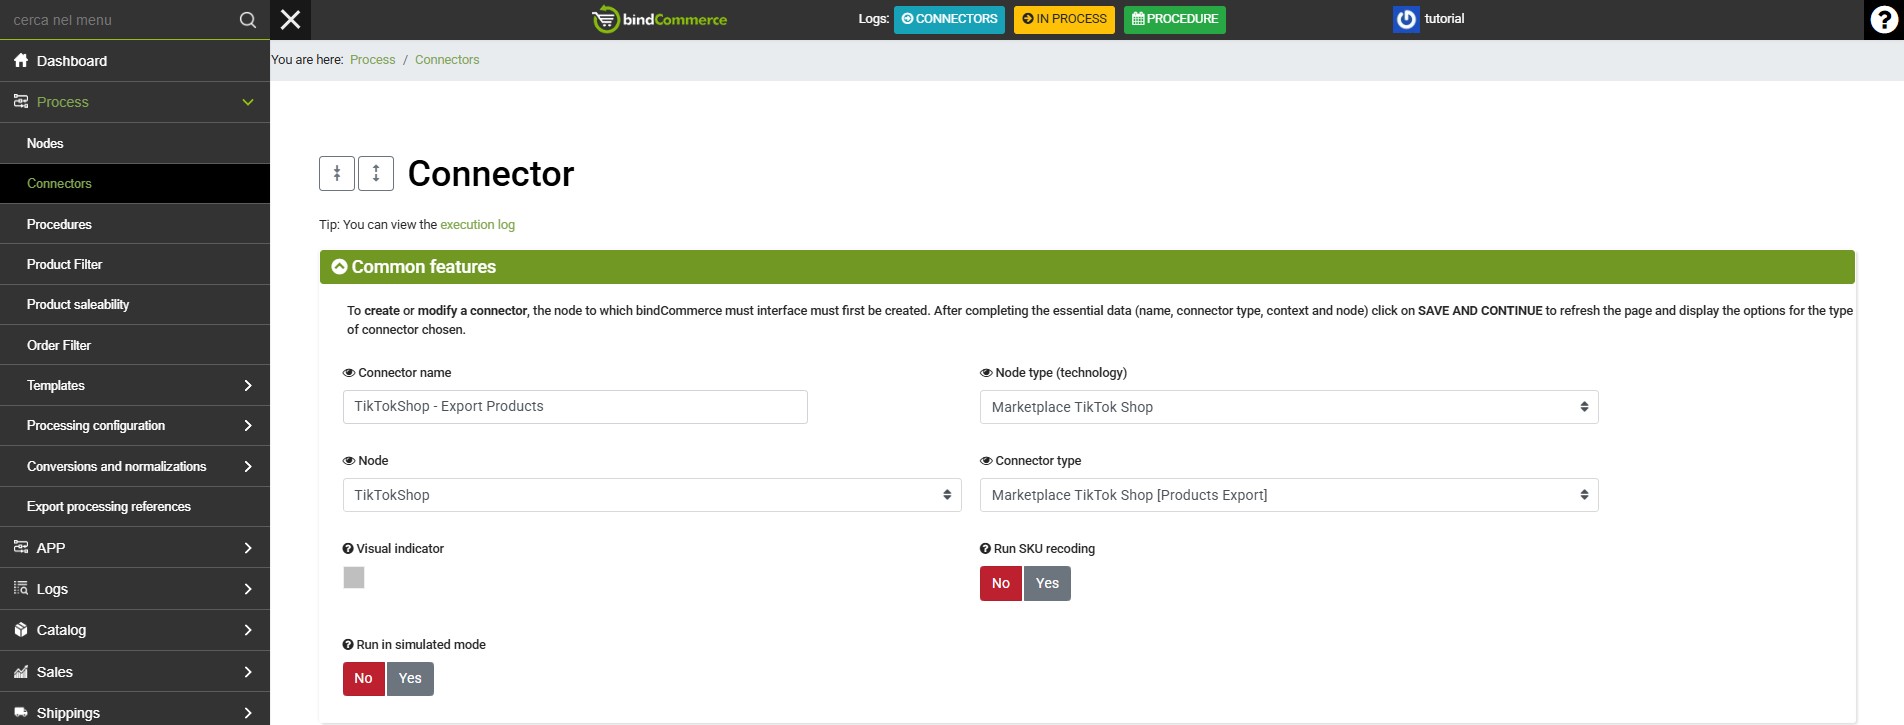Click the expand-all sections icon button
Screen dimensions: 1904x725
pyautogui.click(x=376, y=173)
